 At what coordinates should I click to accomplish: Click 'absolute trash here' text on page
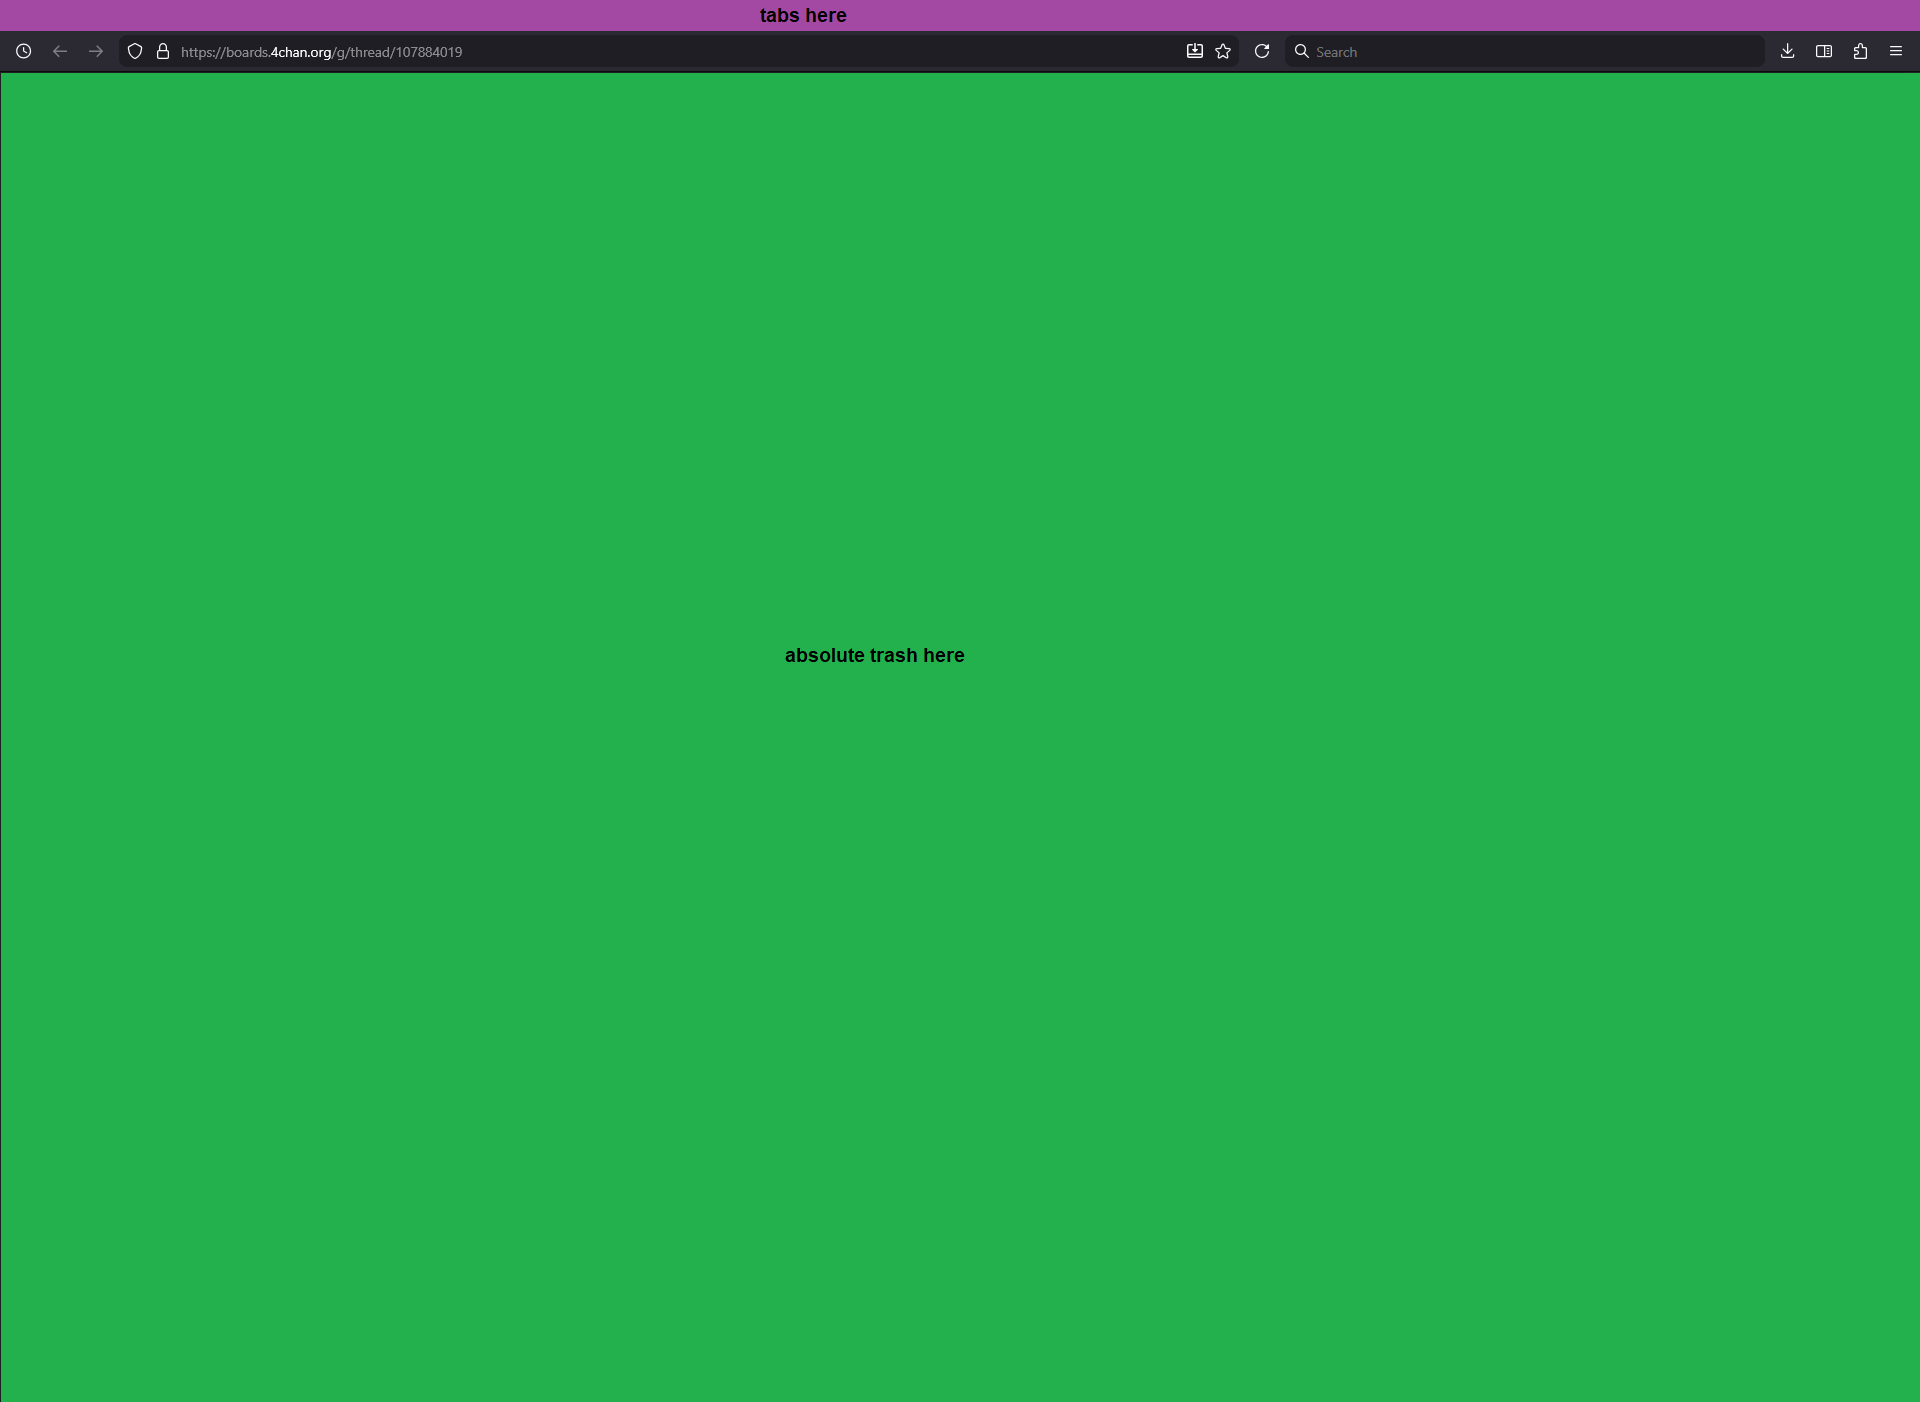click(x=874, y=655)
